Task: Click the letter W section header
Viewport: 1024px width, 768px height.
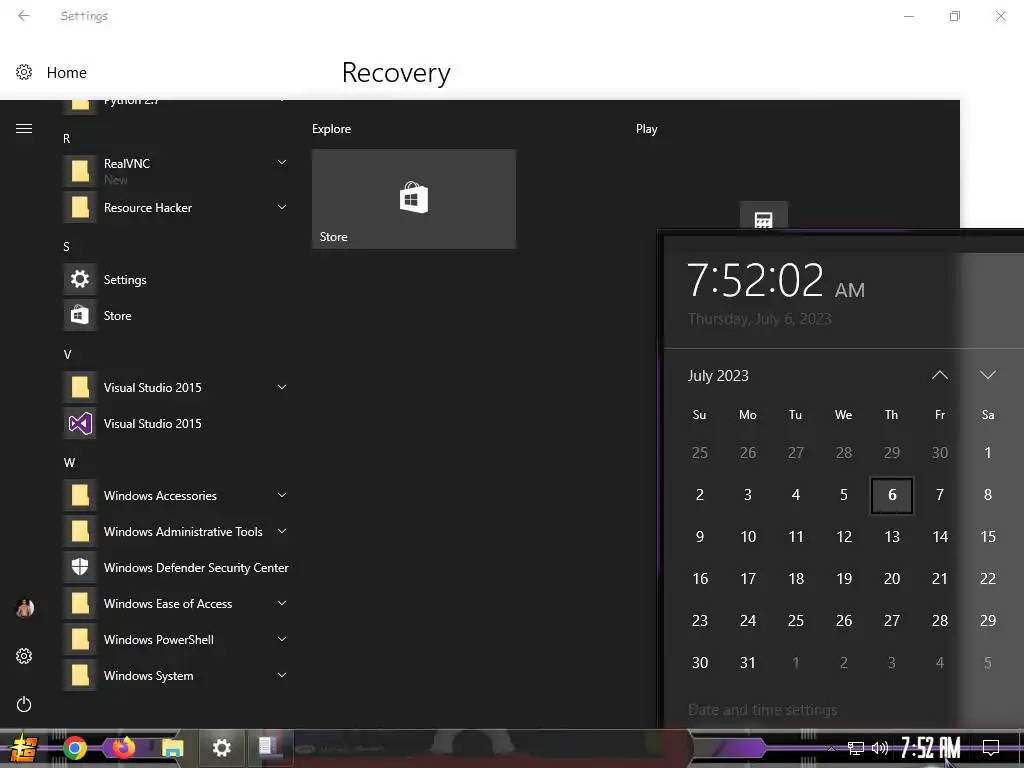Action: point(69,462)
